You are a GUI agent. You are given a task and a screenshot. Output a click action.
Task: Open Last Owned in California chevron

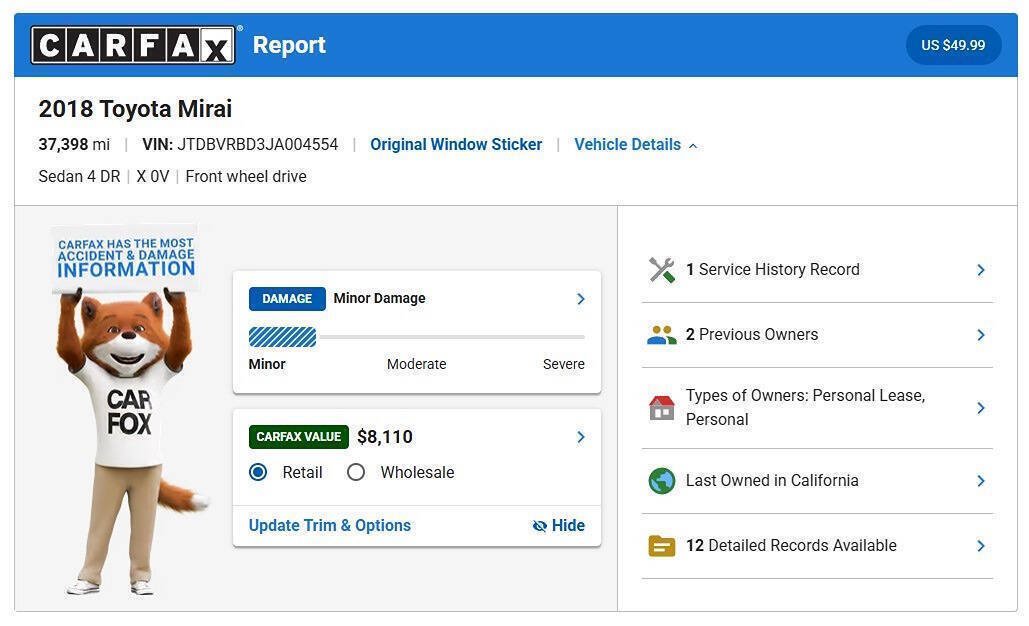pos(980,481)
